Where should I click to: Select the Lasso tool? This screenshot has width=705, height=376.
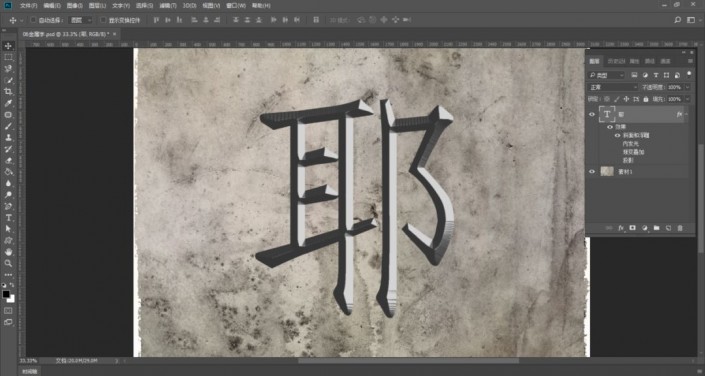[x=8, y=69]
